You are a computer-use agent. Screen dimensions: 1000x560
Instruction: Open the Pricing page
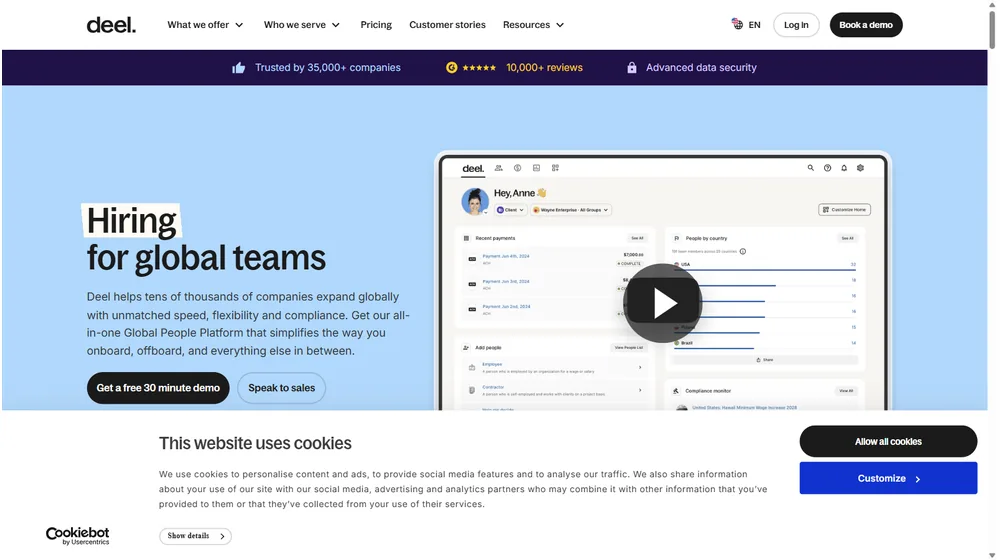tap(376, 25)
